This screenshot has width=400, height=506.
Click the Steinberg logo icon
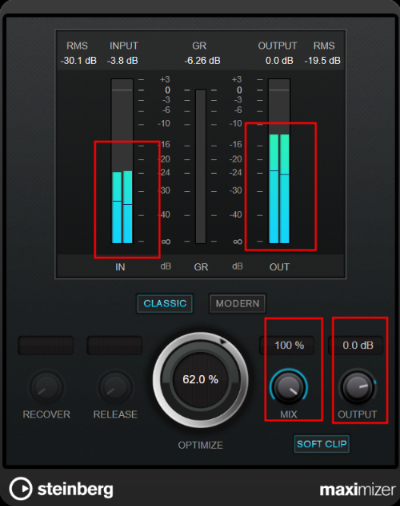[x=21, y=489]
